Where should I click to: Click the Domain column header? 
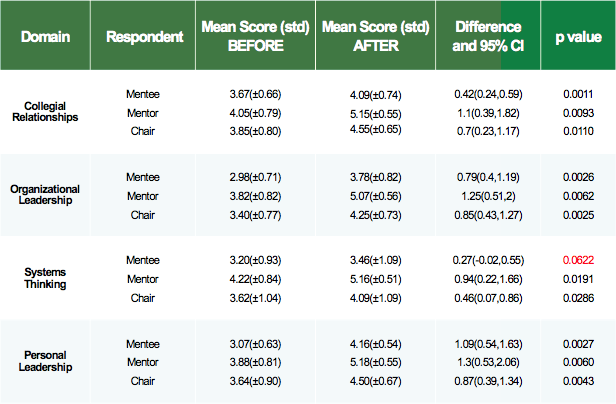tap(45, 37)
